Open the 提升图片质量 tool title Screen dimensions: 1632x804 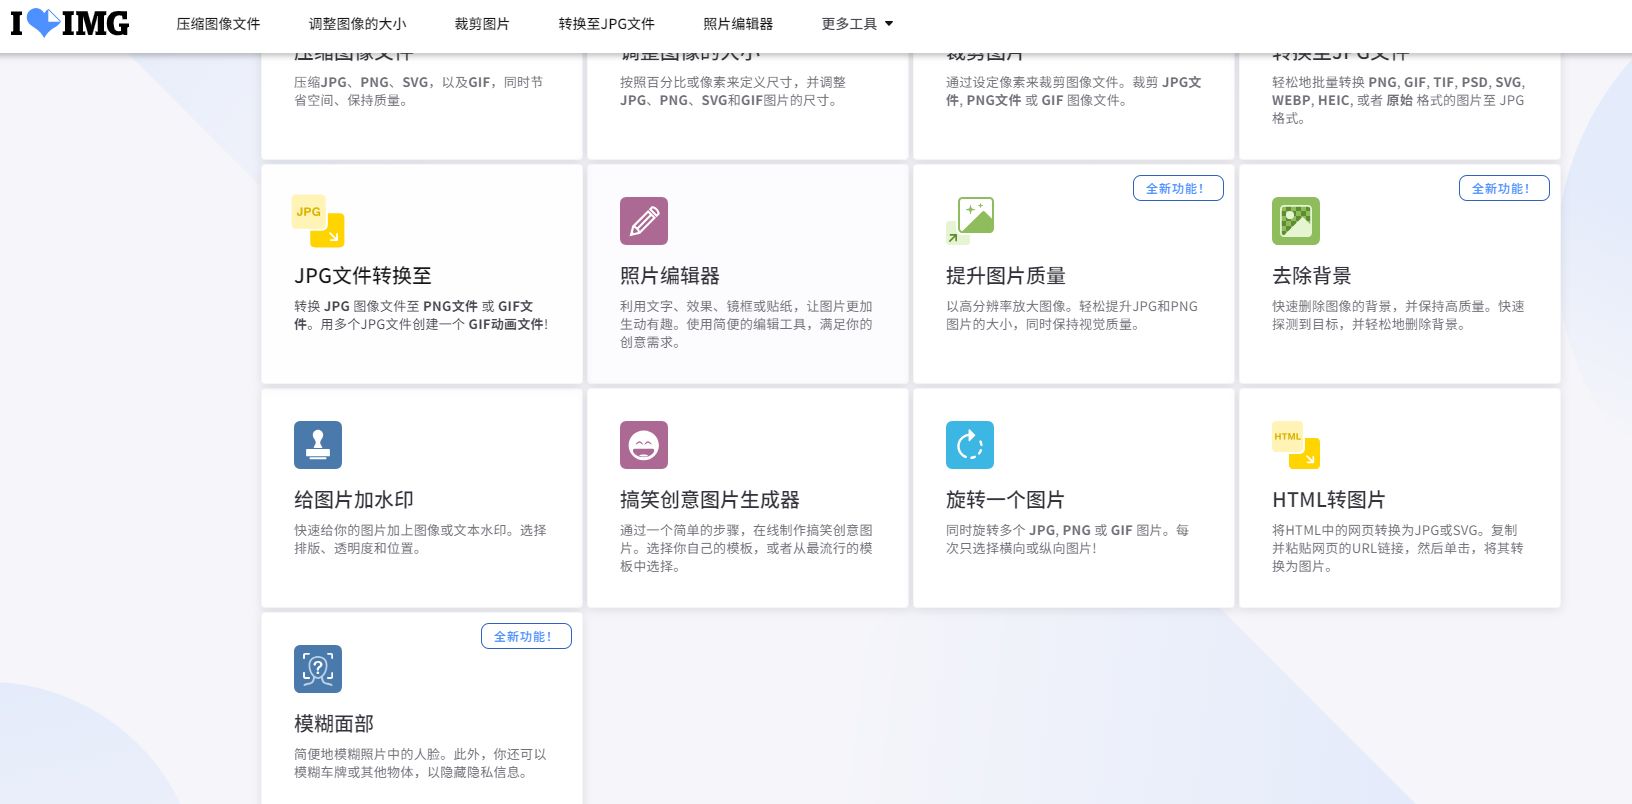[x=1006, y=276]
